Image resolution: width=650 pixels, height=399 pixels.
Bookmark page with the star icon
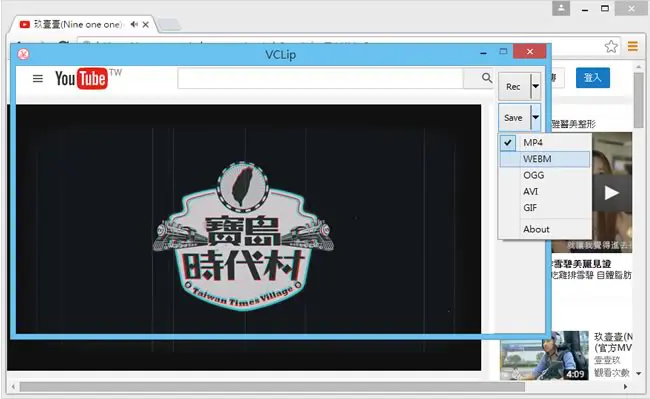tap(611, 46)
